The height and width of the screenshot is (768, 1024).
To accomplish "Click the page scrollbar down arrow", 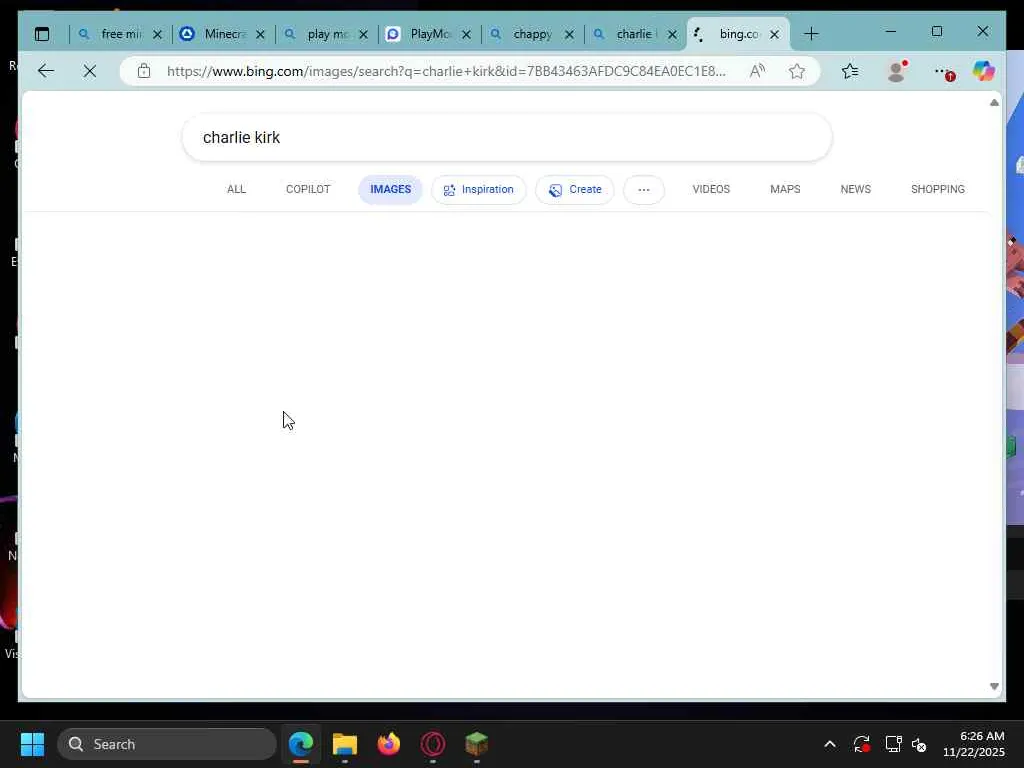I will [x=994, y=686].
